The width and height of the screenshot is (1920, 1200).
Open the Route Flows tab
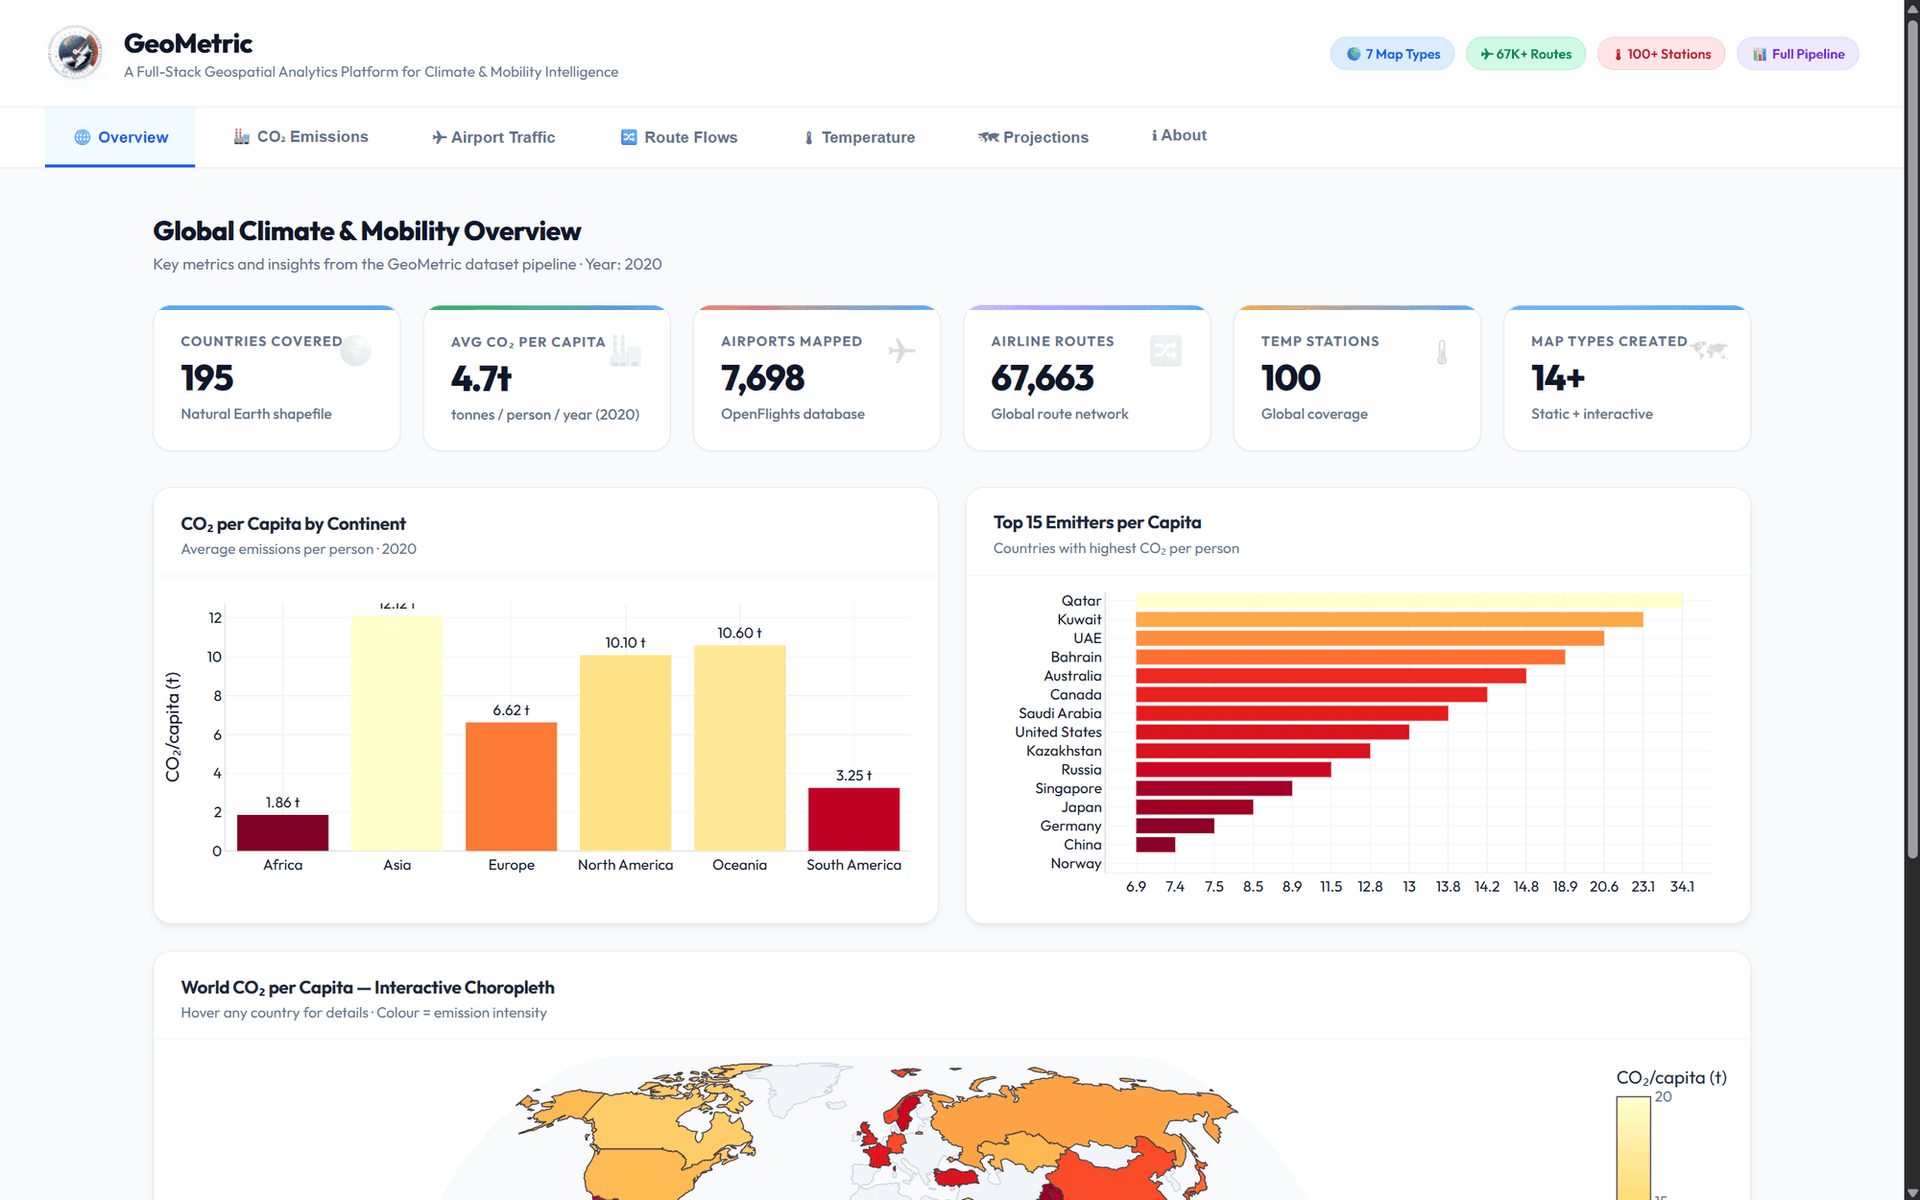click(x=679, y=137)
